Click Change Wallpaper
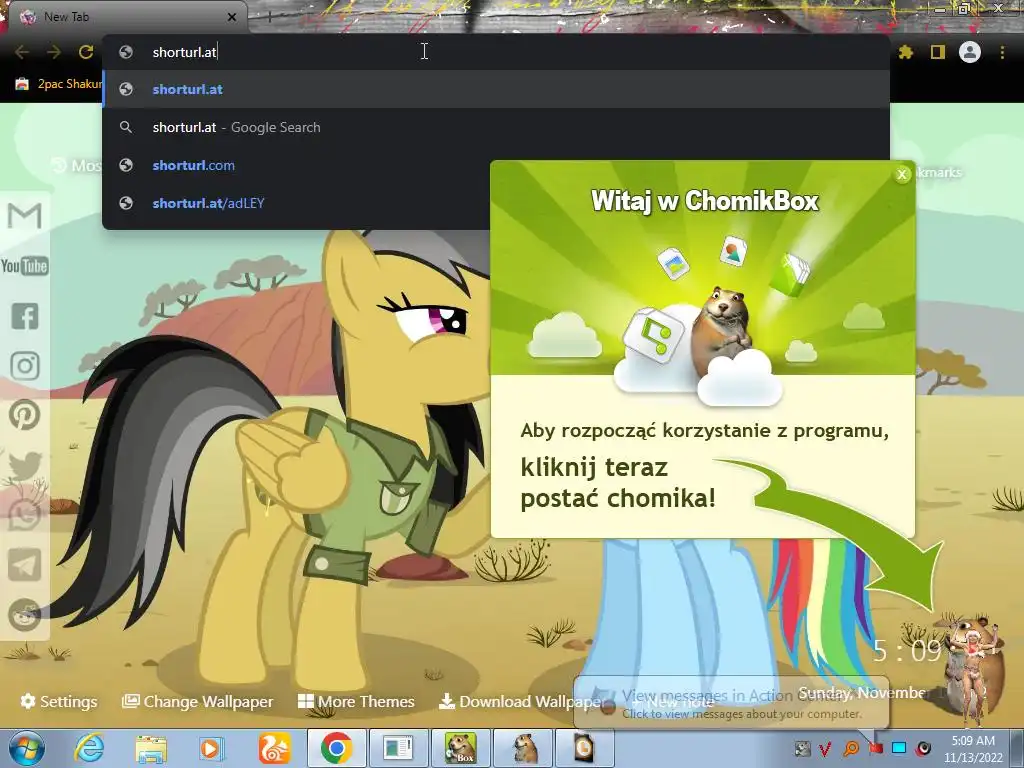The image size is (1024, 768). click(197, 701)
